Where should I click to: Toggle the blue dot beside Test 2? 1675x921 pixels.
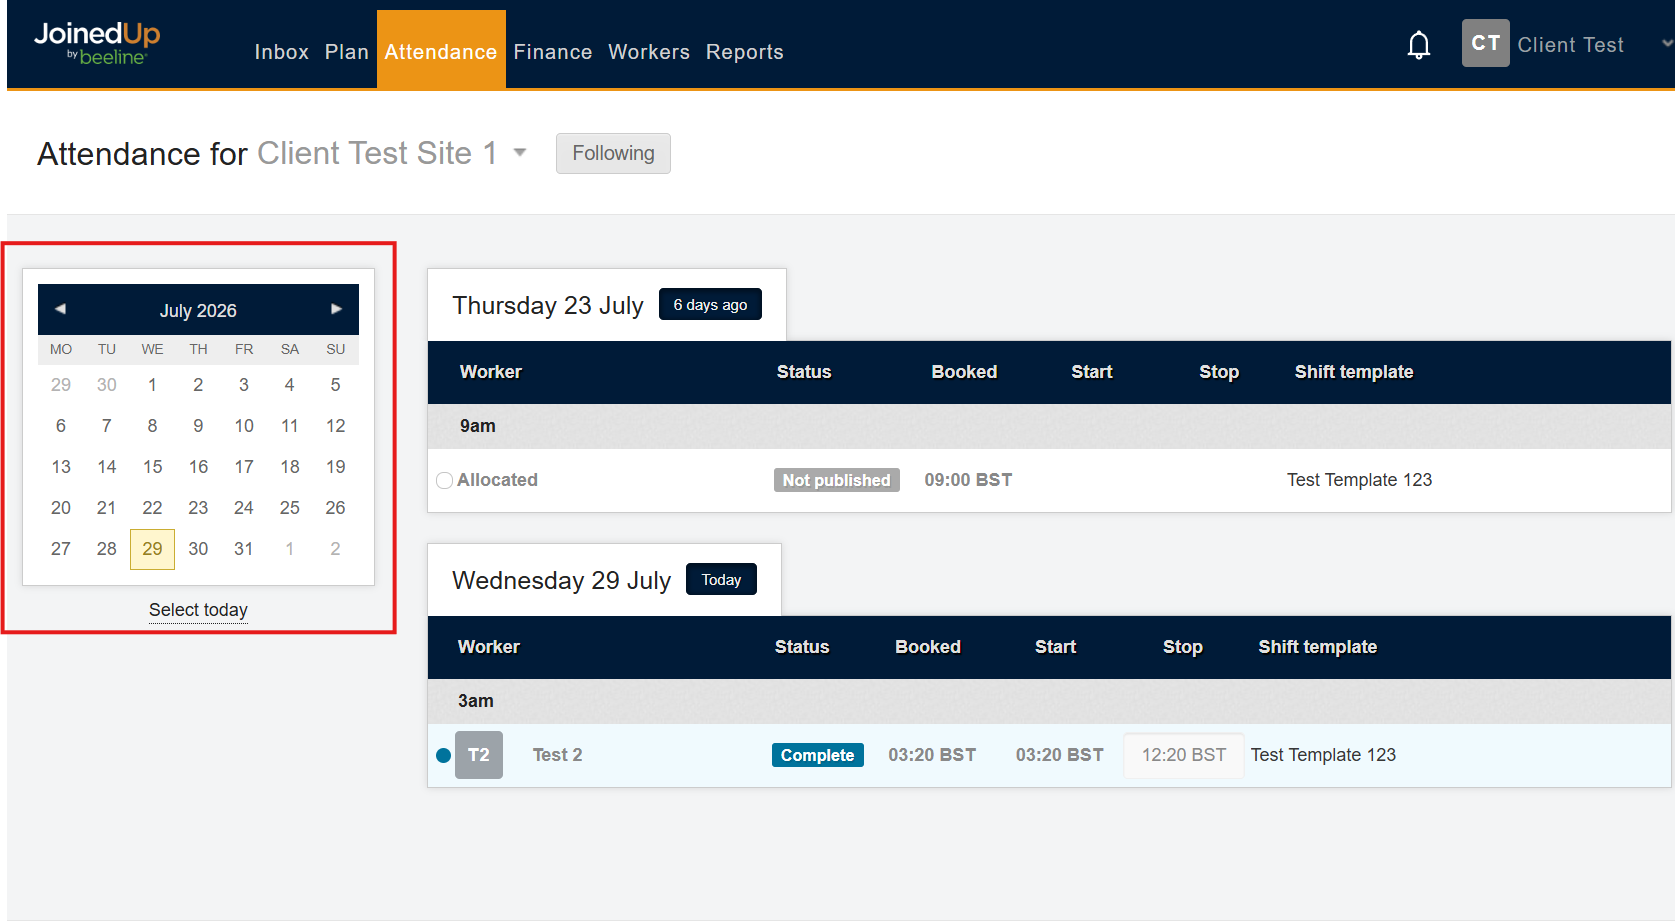pyautogui.click(x=443, y=755)
